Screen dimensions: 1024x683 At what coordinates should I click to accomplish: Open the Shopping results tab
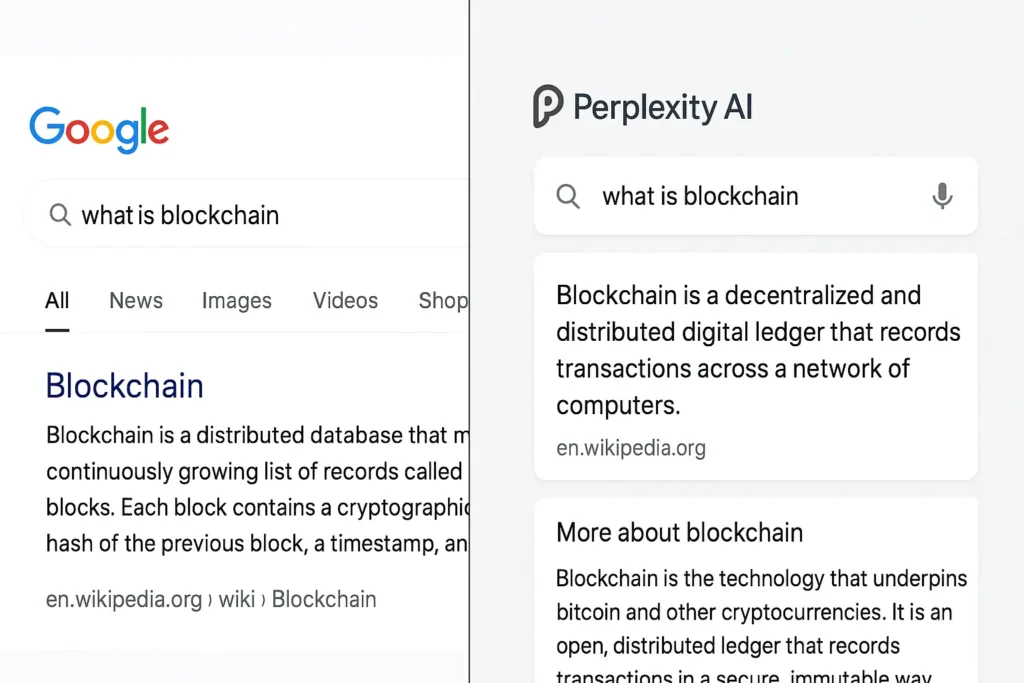coord(443,300)
